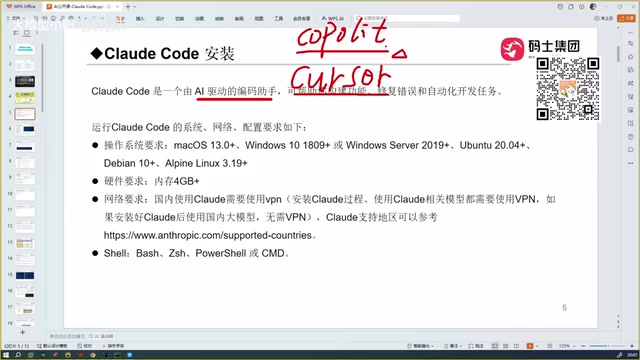640x360 pixels.
Task: Click the more options ellipsis in right sidebar
Action: coord(631,163)
